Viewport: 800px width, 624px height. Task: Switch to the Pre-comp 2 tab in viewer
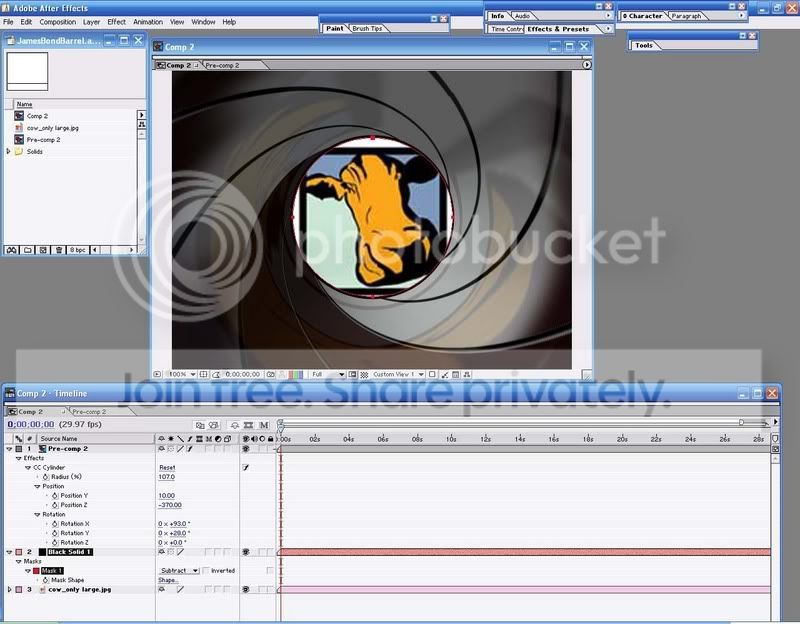(x=222, y=65)
